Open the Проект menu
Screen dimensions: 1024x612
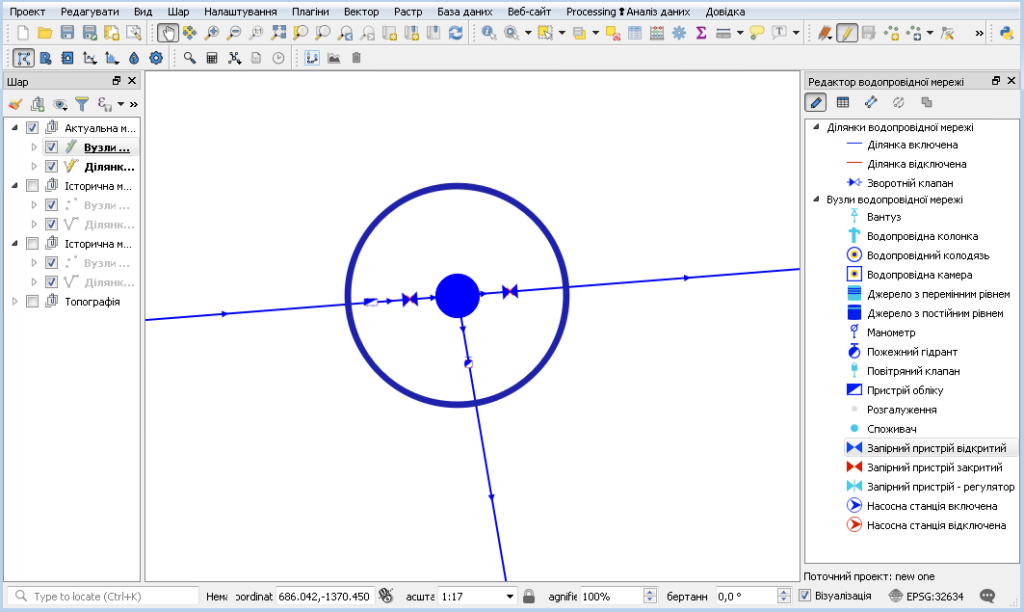tap(27, 12)
